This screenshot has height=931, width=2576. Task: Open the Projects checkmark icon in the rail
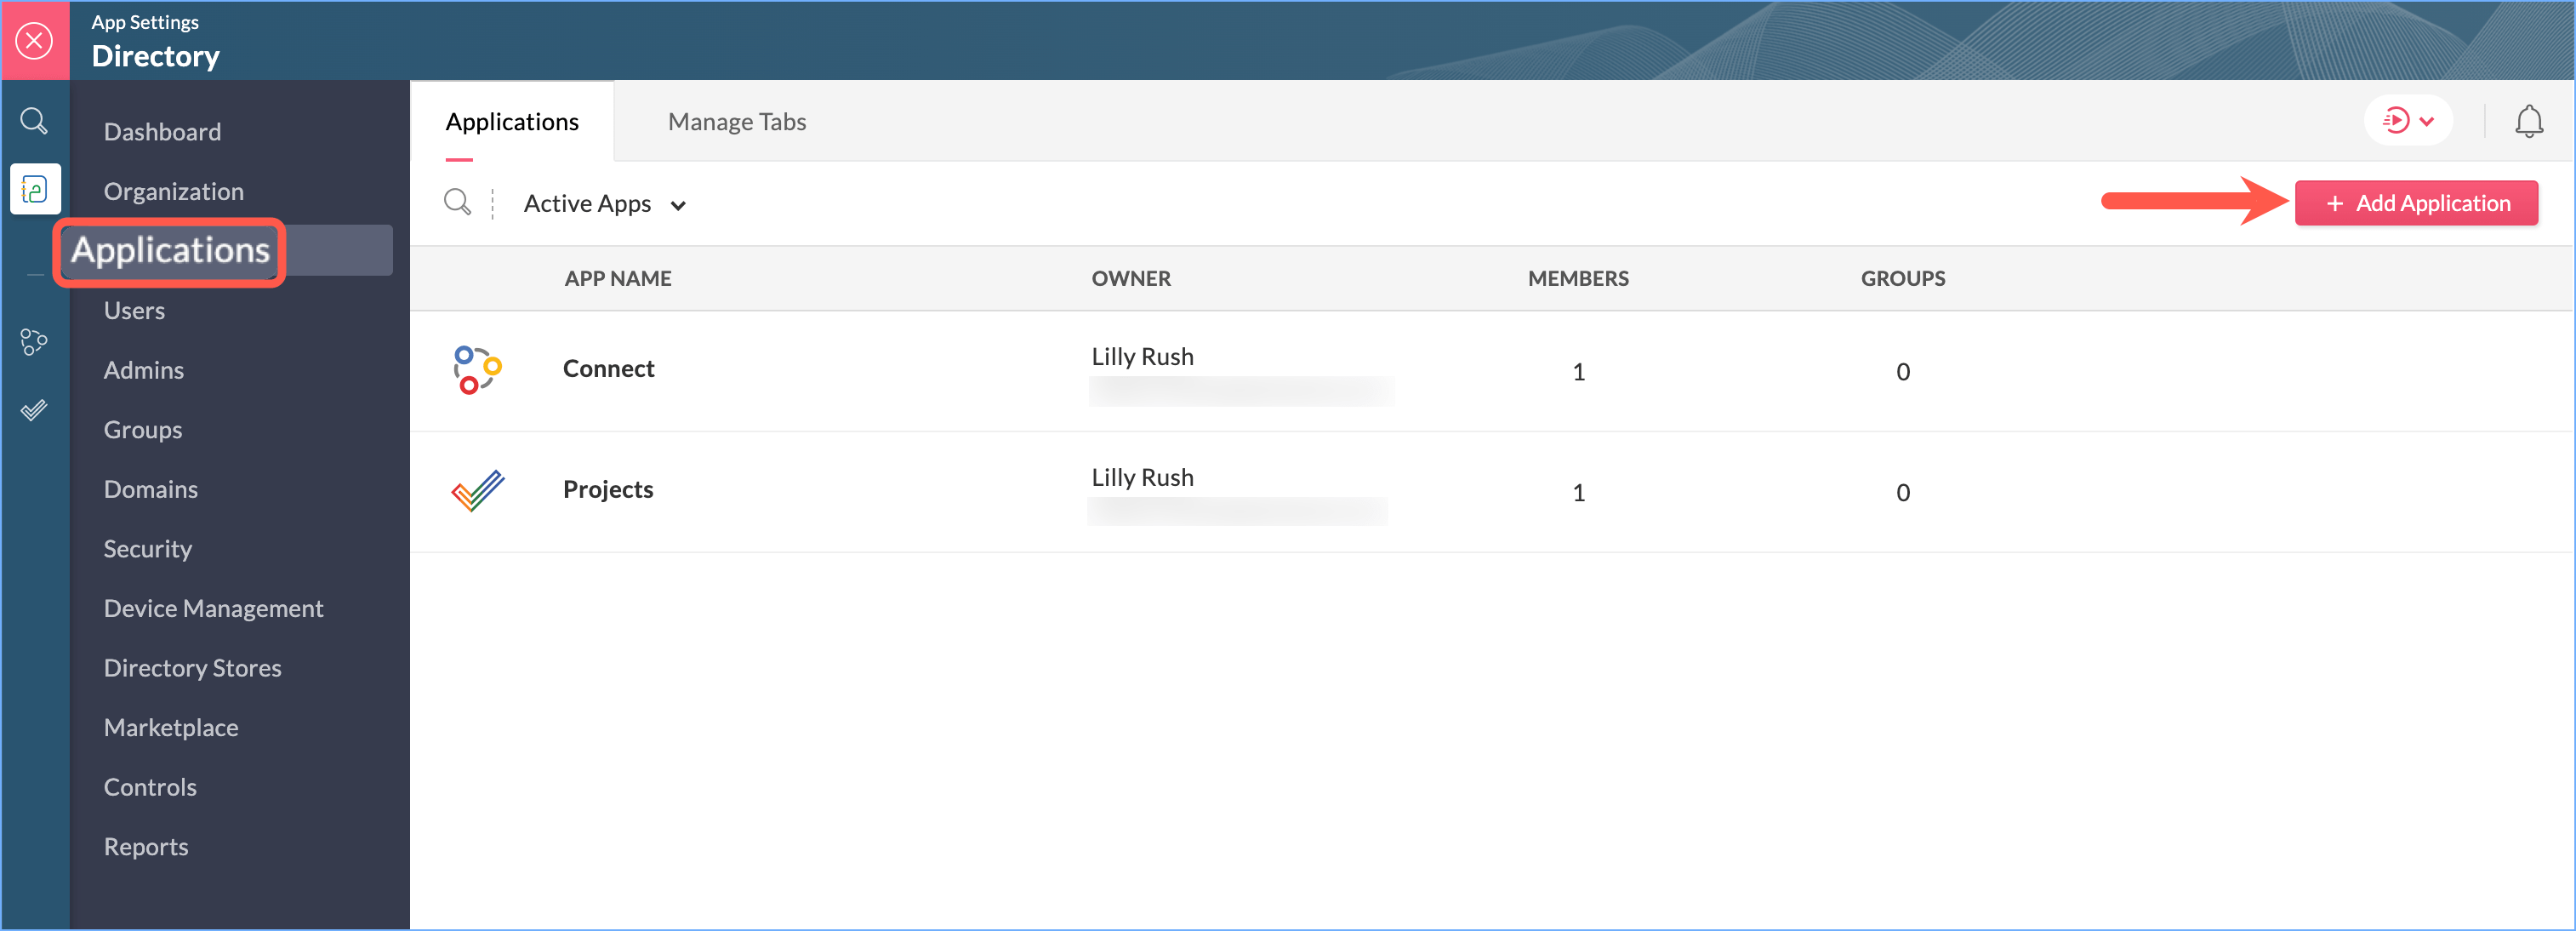tap(34, 410)
